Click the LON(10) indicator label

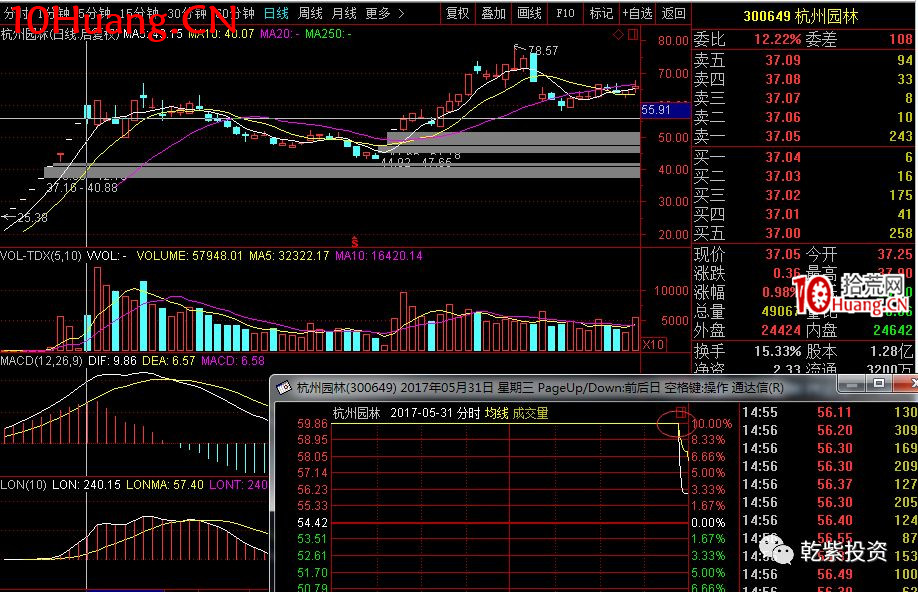tap(23, 485)
